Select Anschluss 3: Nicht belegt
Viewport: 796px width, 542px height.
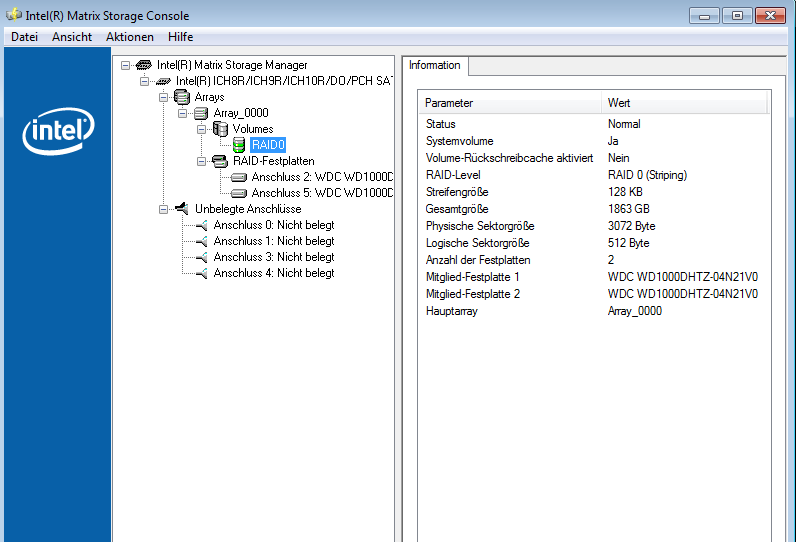click(274, 257)
